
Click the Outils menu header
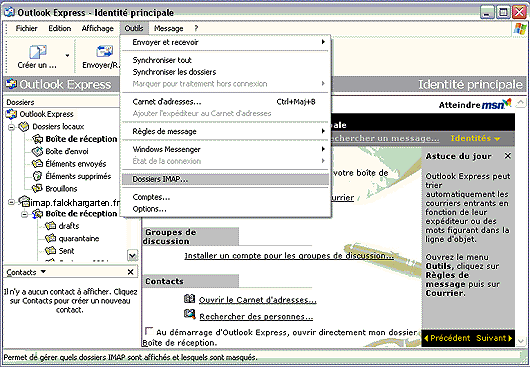[134, 28]
